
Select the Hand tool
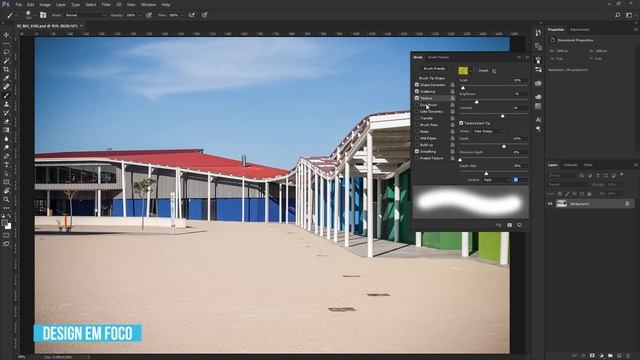click(x=6, y=191)
